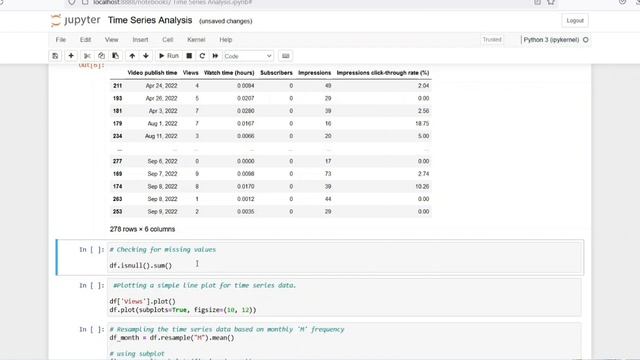Click the 'Video publish time' column header
The image size is (640, 360).
152,73
